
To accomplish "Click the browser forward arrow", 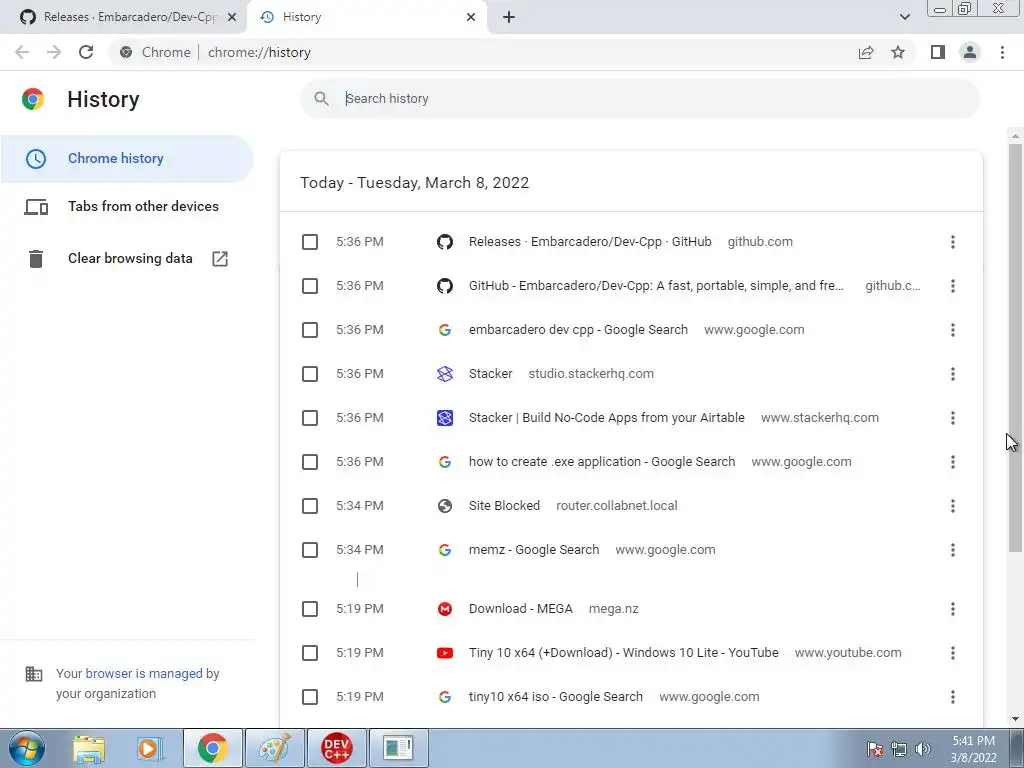I will point(54,52).
